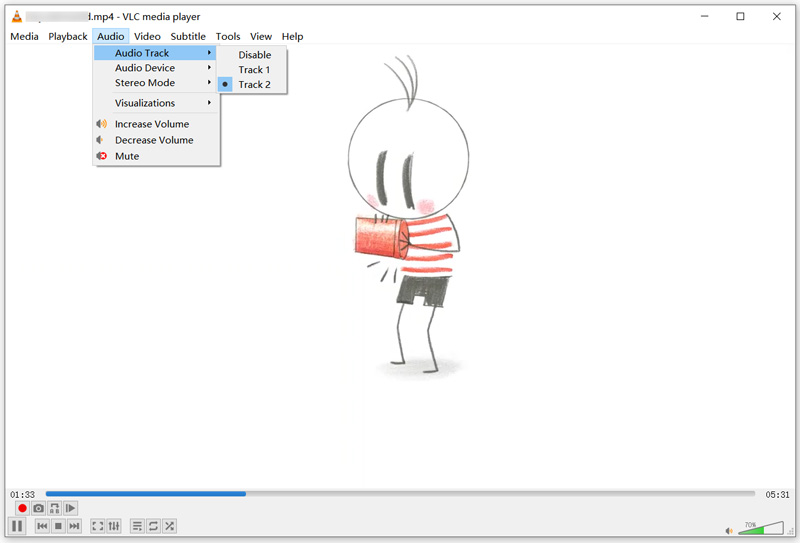The height and width of the screenshot is (543, 800).
Task: Adjust the volume slider at 70%
Action: [760, 528]
